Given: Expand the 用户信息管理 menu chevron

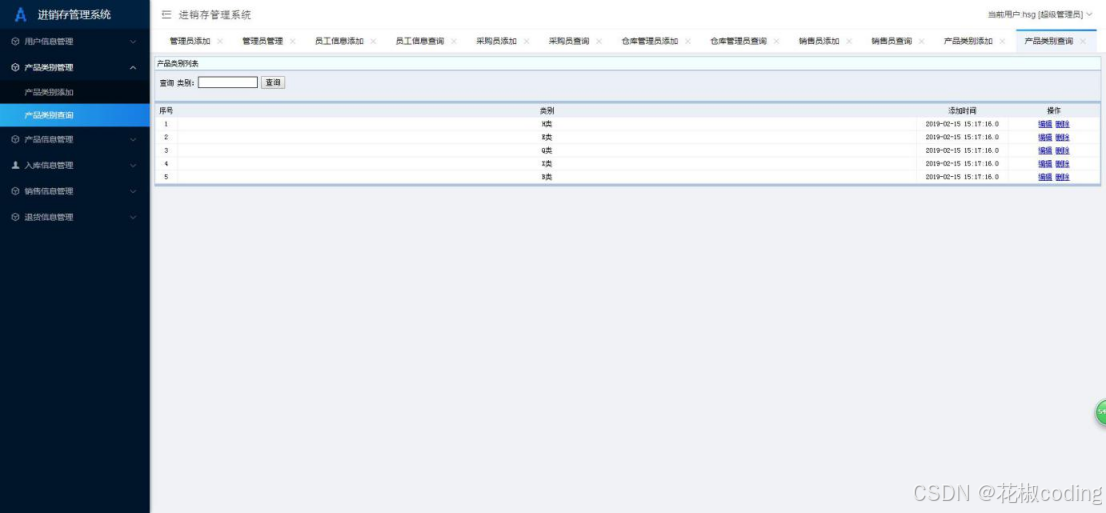Looking at the screenshot, I should pyautogui.click(x=133, y=42).
